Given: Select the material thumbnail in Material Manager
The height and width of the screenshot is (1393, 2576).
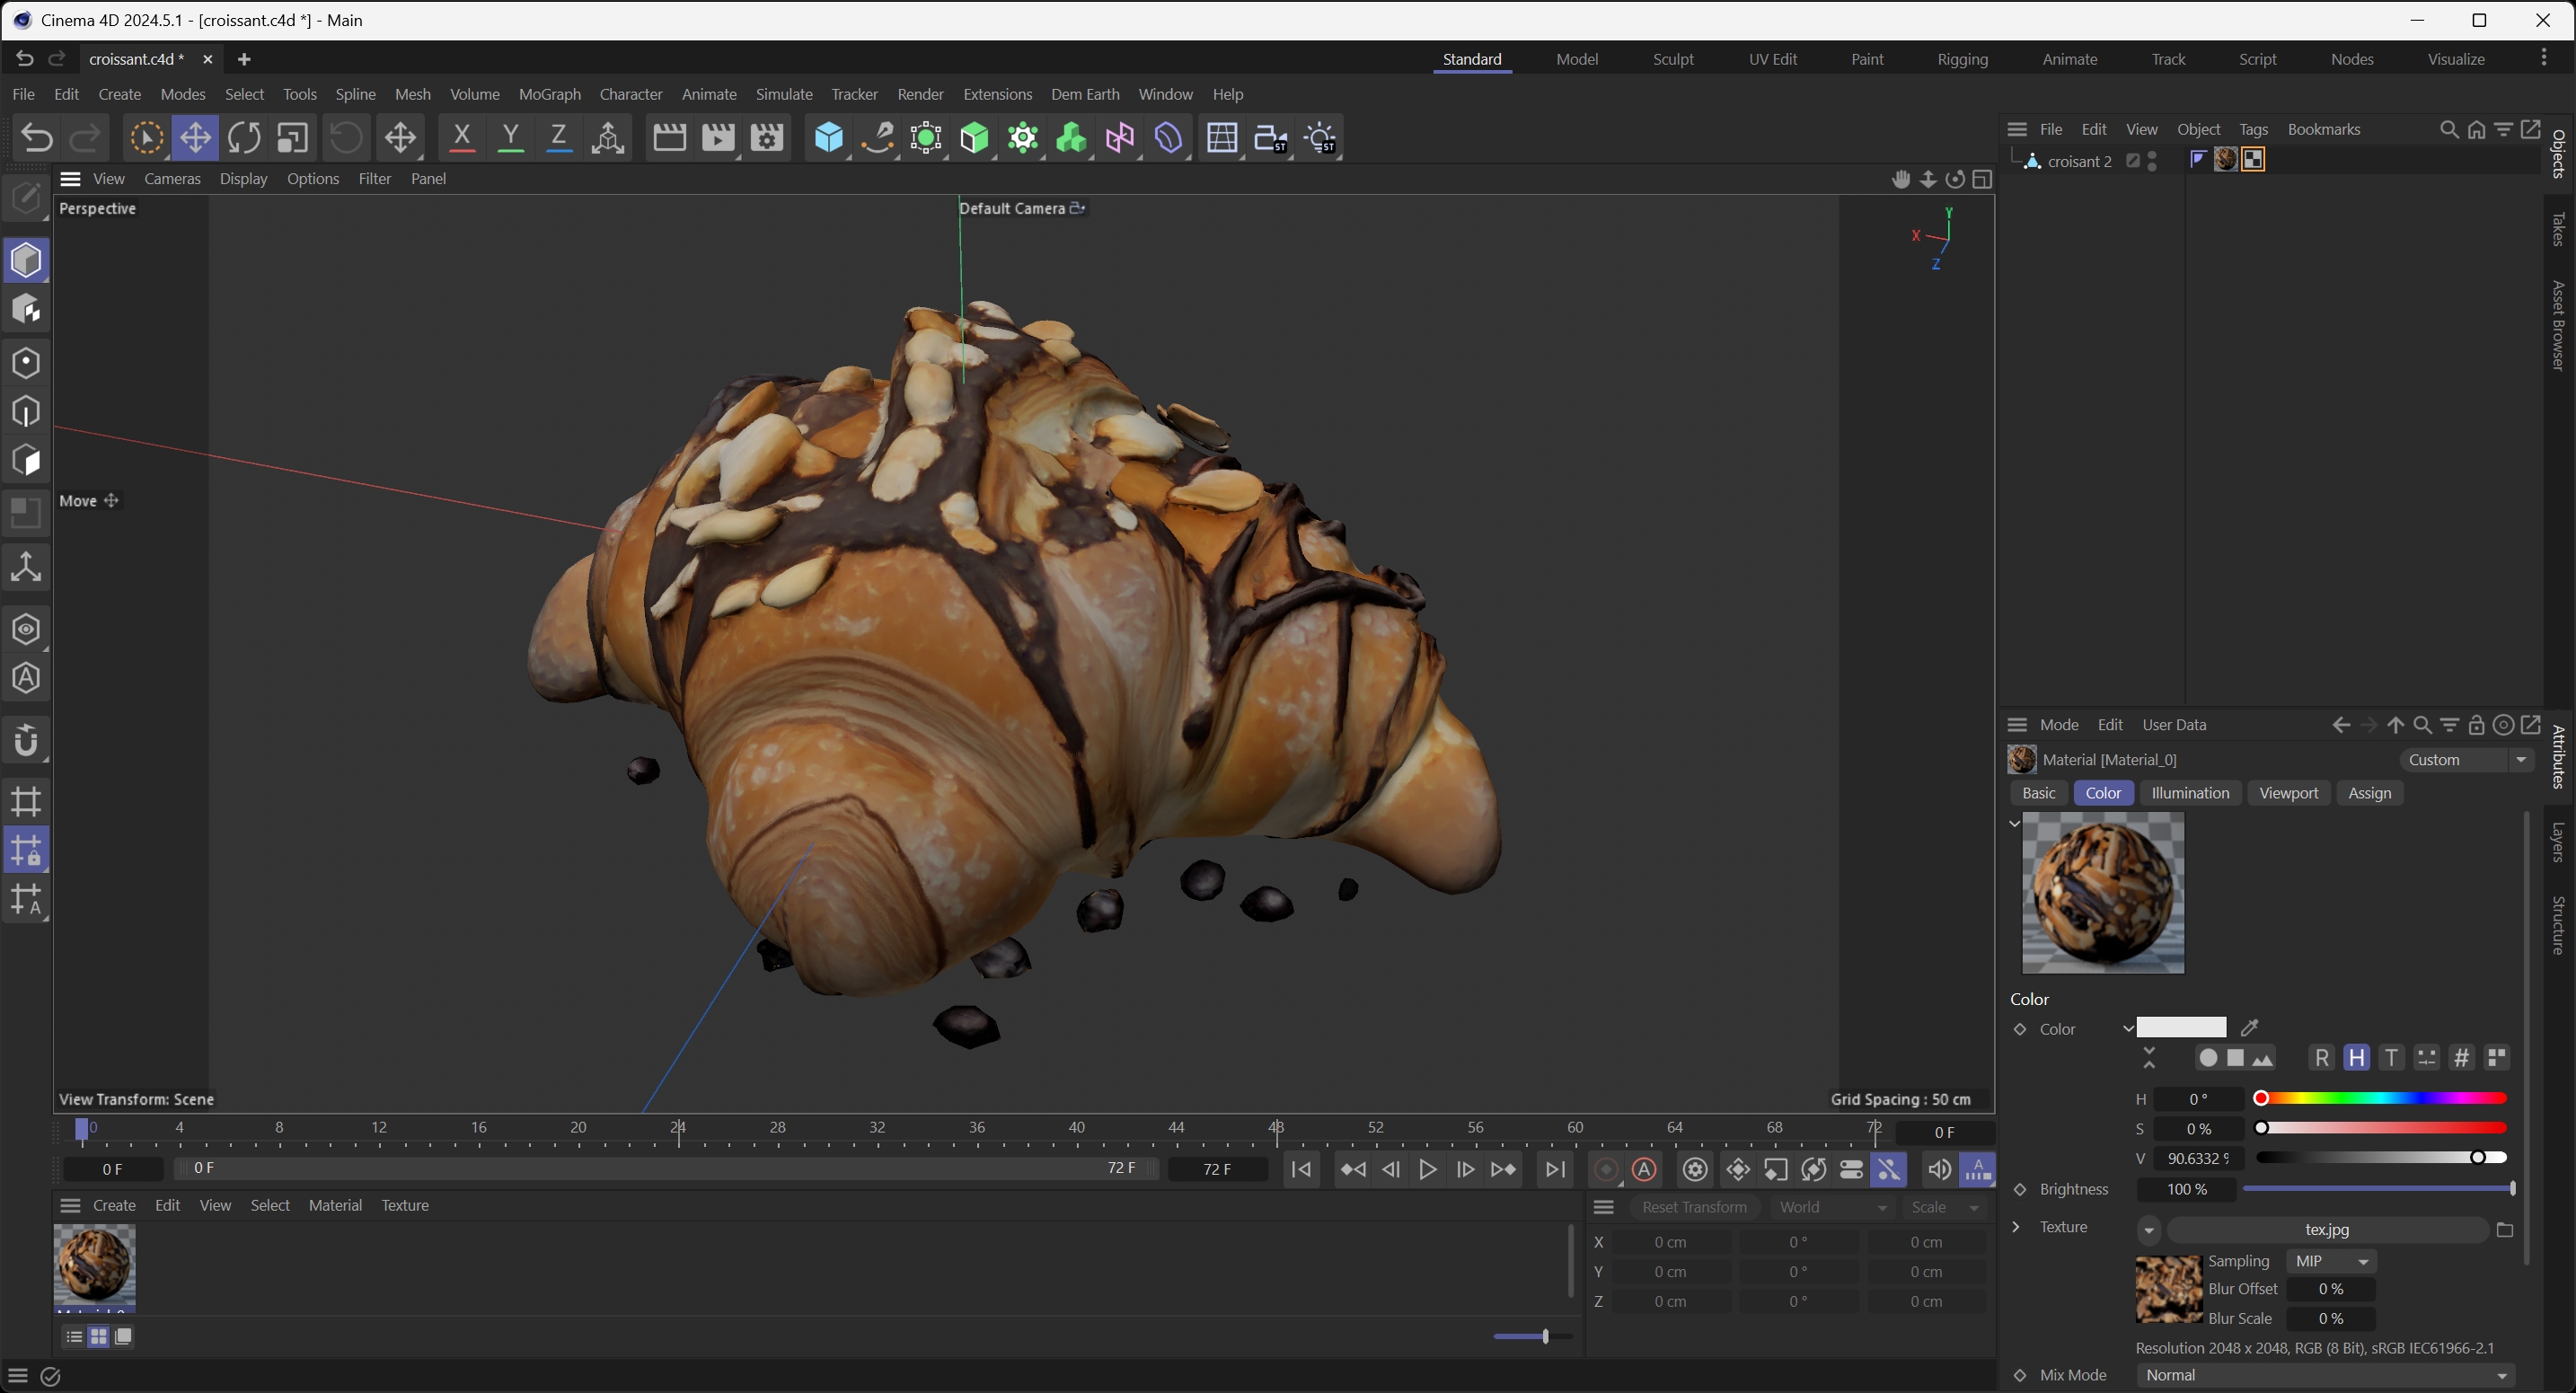Looking at the screenshot, I should coord(94,1264).
